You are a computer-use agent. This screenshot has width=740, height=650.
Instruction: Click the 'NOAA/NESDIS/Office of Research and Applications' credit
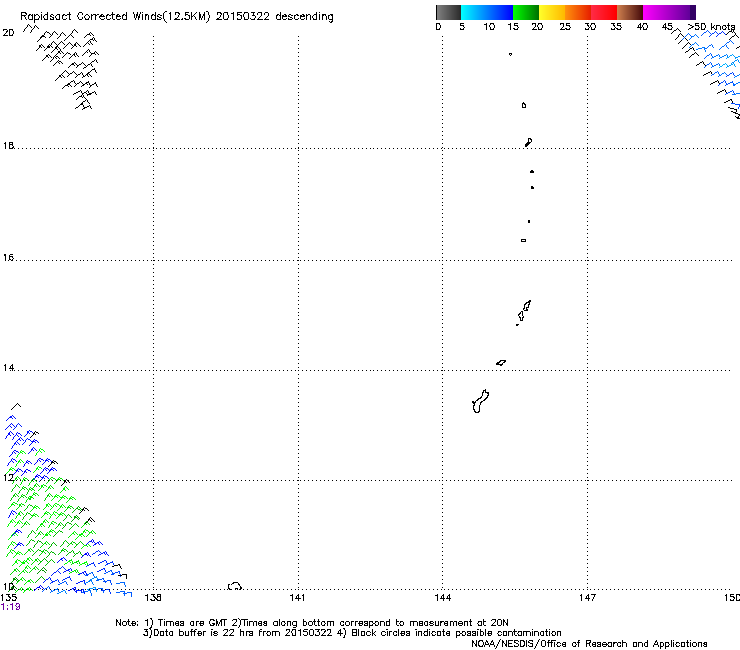point(589,644)
